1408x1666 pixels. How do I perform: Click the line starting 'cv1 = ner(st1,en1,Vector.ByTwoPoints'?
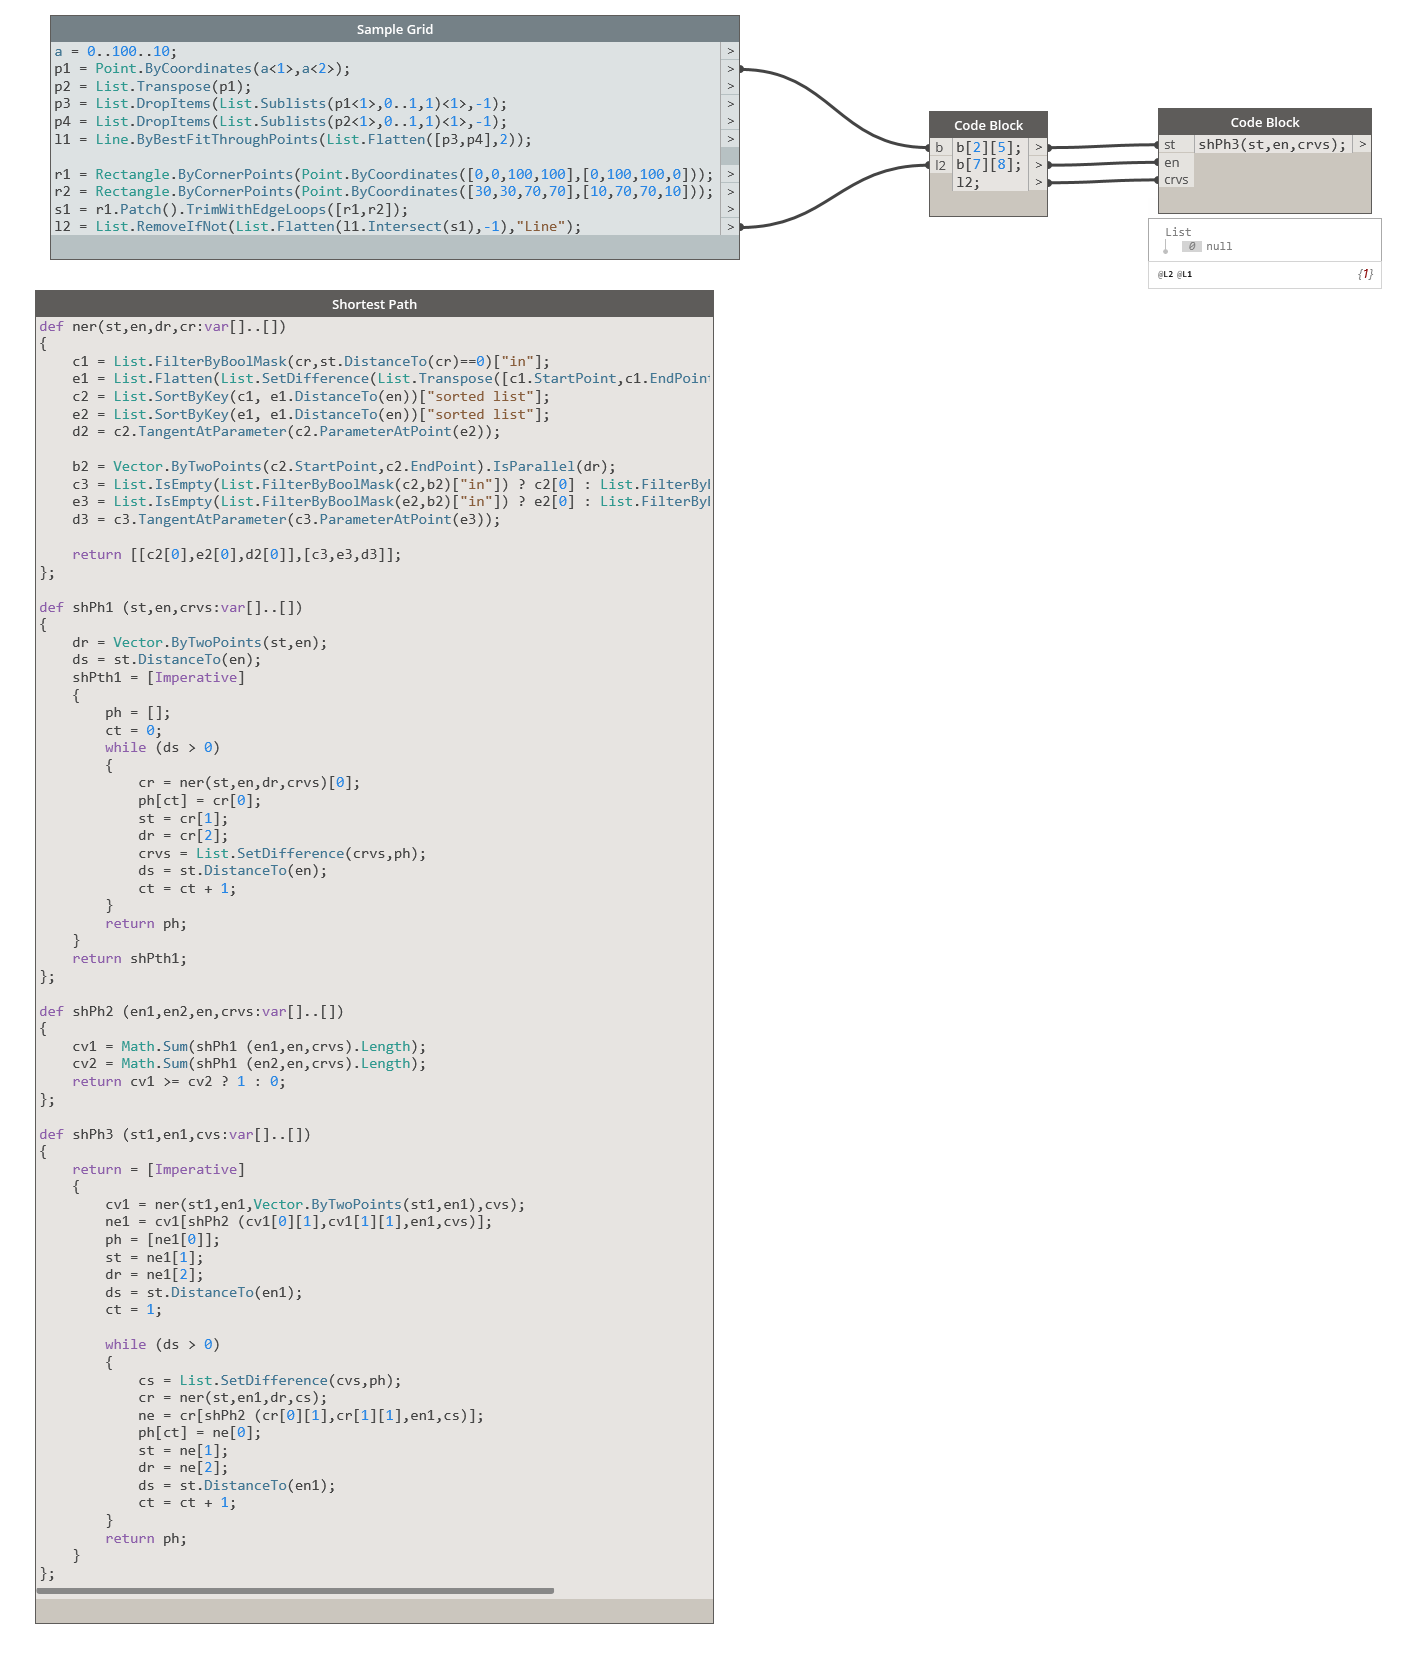315,1204
